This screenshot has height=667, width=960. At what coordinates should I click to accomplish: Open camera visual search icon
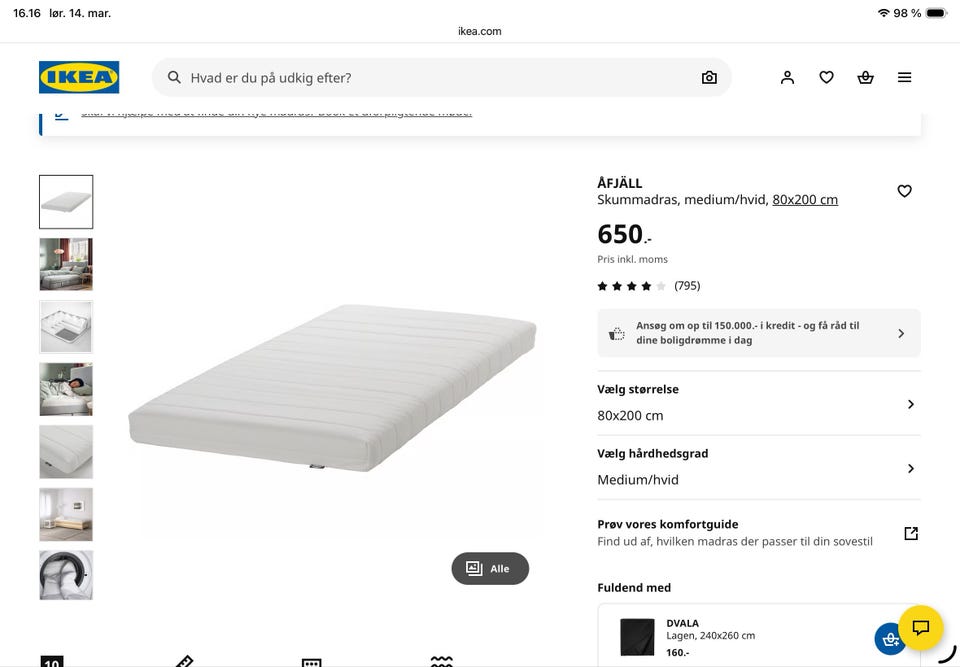(709, 78)
